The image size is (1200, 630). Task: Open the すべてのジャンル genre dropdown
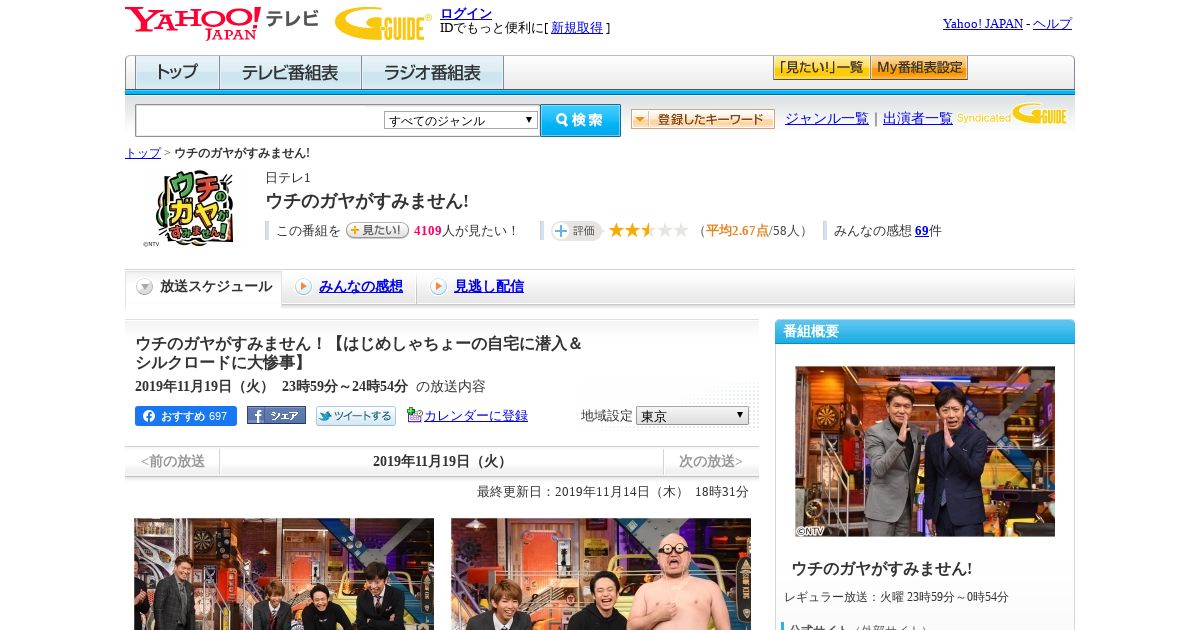(x=461, y=120)
